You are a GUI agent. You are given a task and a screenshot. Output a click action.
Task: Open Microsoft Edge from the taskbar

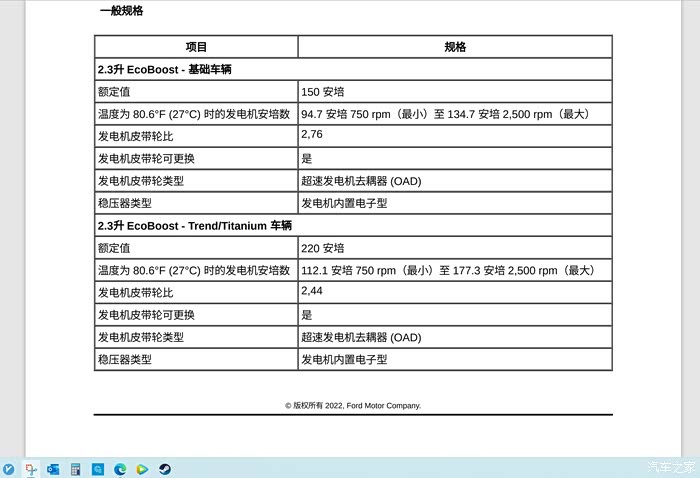(x=120, y=469)
